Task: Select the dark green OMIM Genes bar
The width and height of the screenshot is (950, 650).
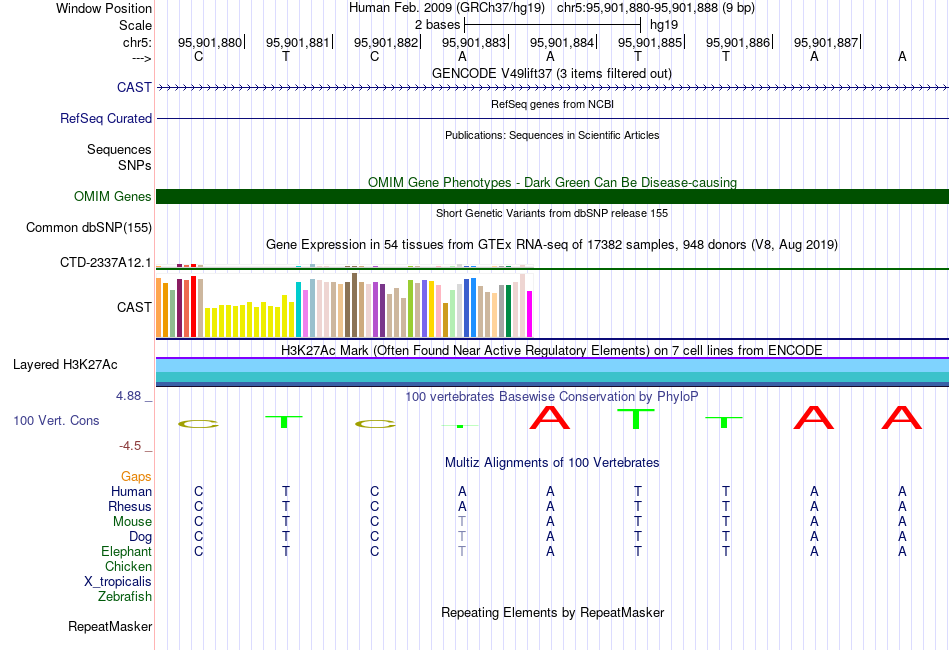Action: point(552,196)
